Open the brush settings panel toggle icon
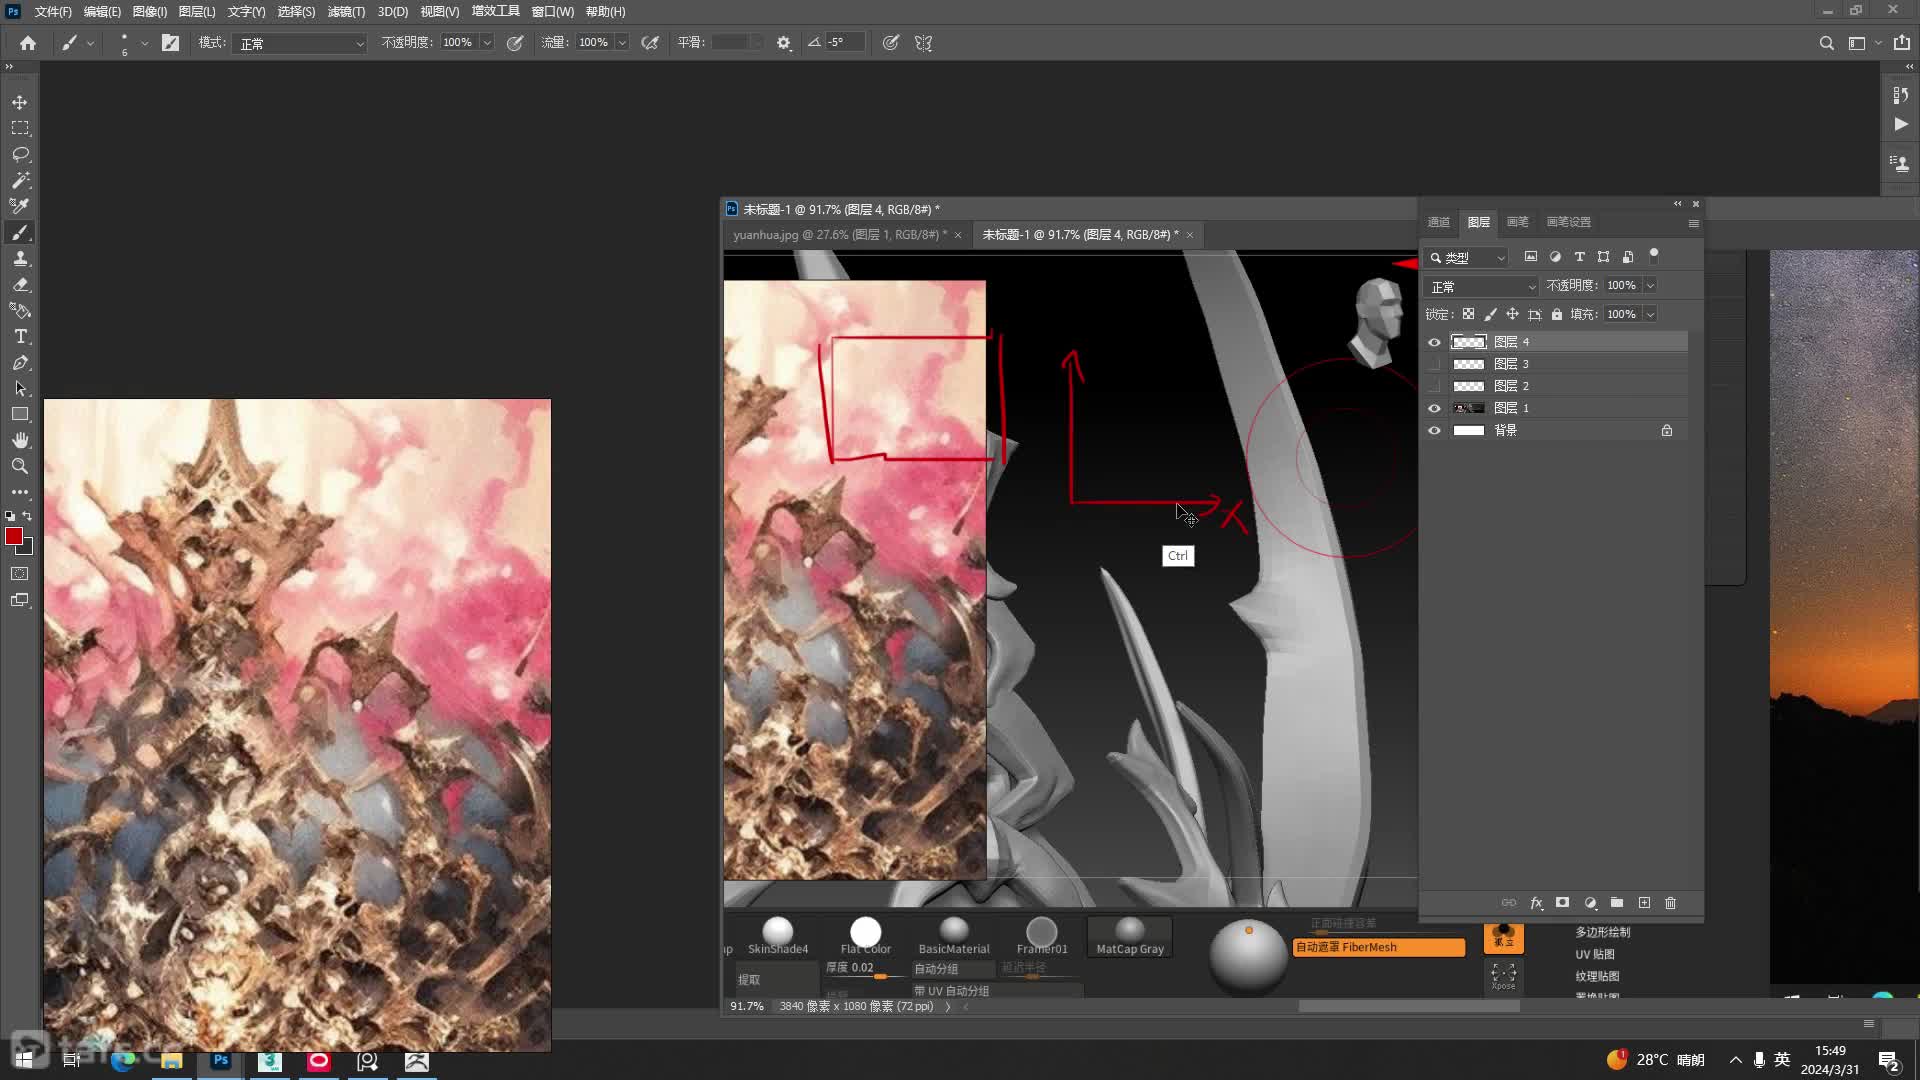Image resolution: width=1920 pixels, height=1080 pixels. [x=171, y=43]
